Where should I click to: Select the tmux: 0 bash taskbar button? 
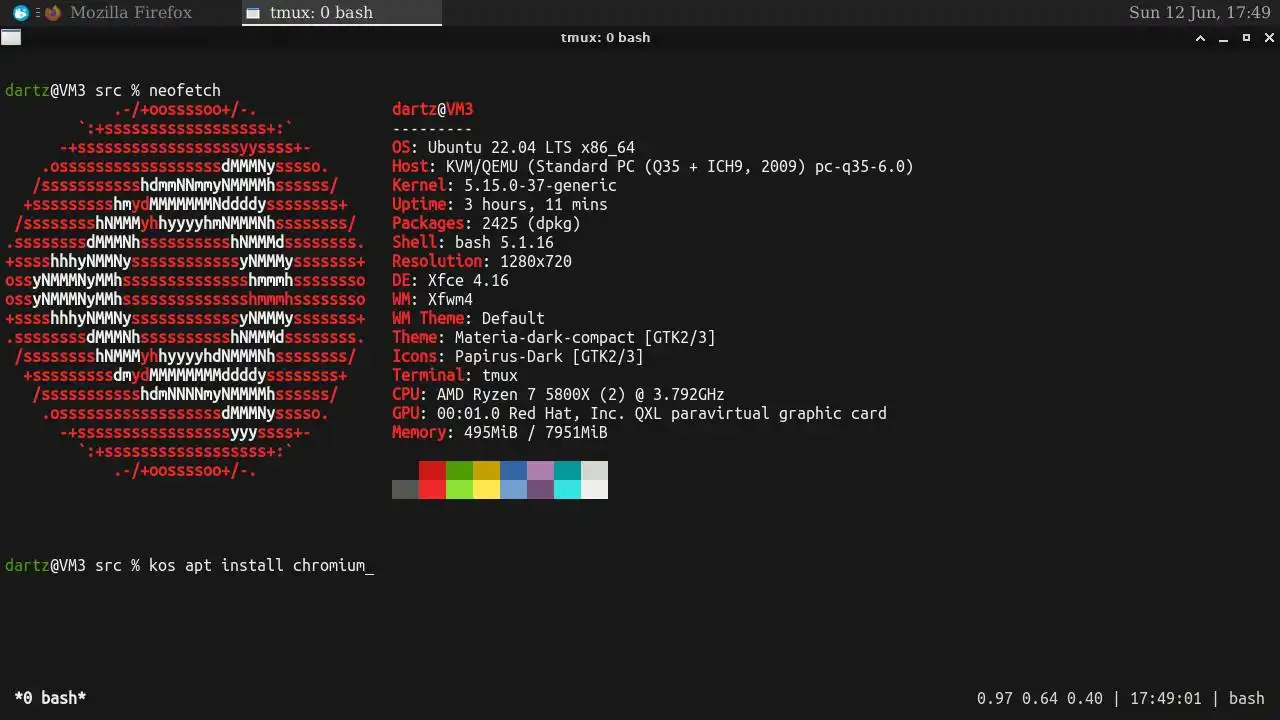click(341, 13)
